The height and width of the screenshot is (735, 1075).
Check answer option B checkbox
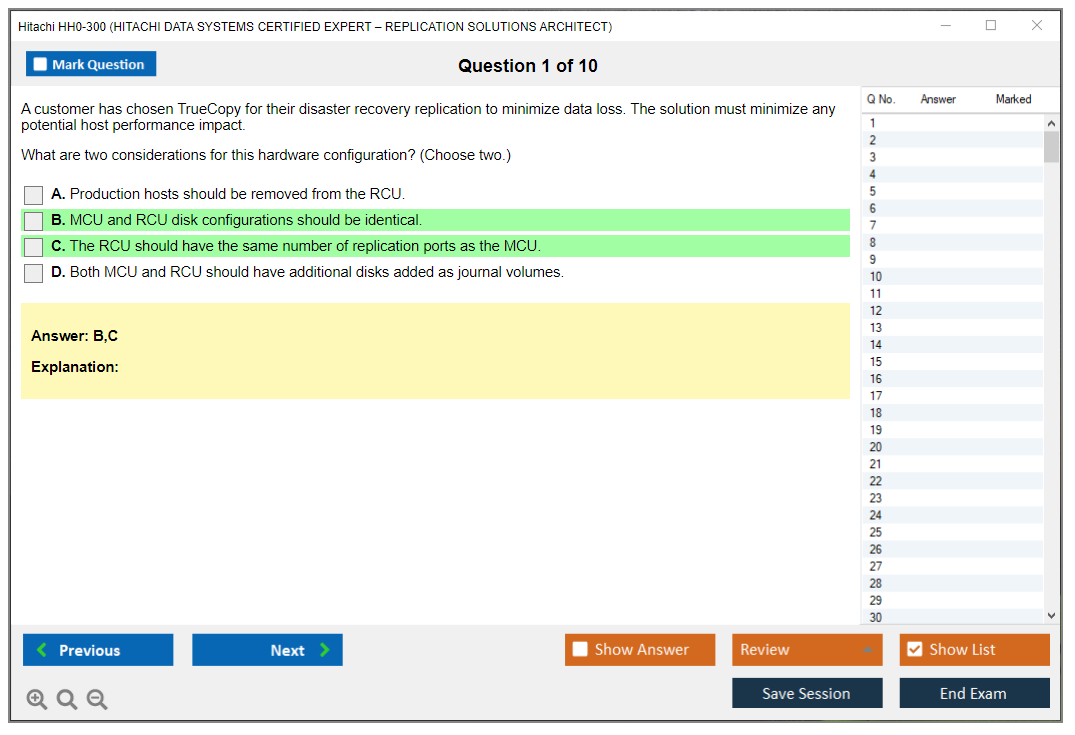[34, 221]
